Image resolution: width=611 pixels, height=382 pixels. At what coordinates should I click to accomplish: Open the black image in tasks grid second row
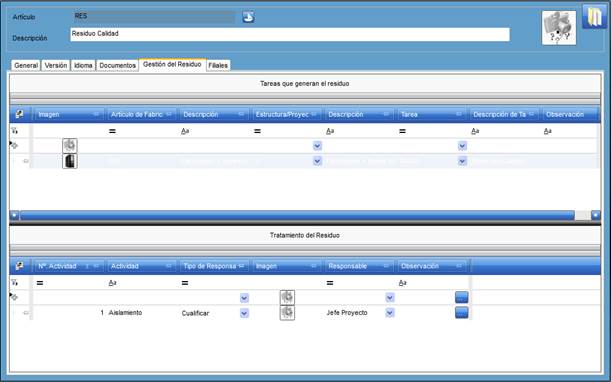(70, 161)
